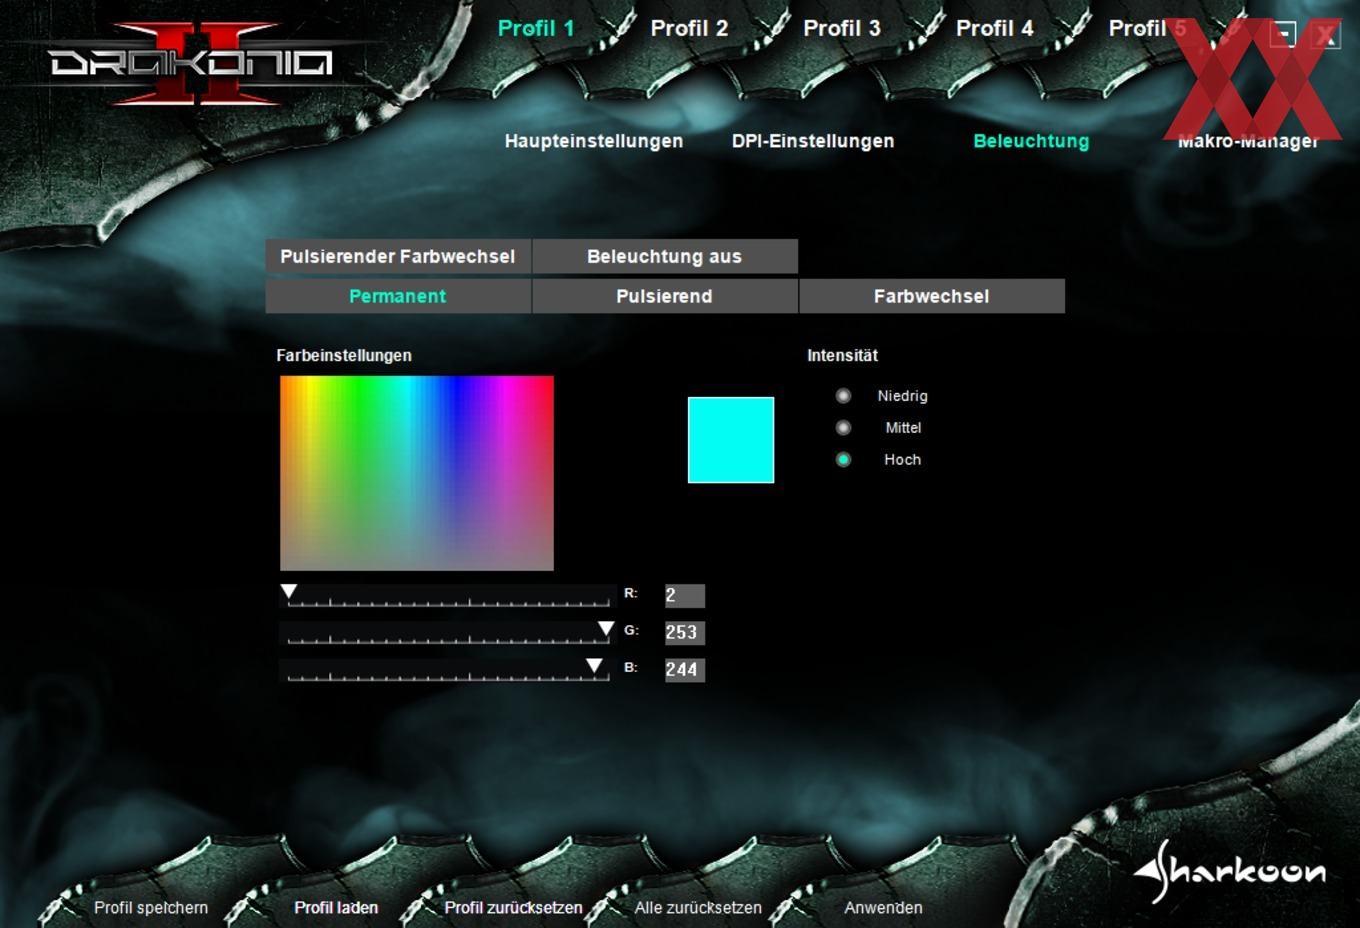The width and height of the screenshot is (1360, 928).
Task: Select Beleuchtung aus mode
Action: (x=665, y=256)
